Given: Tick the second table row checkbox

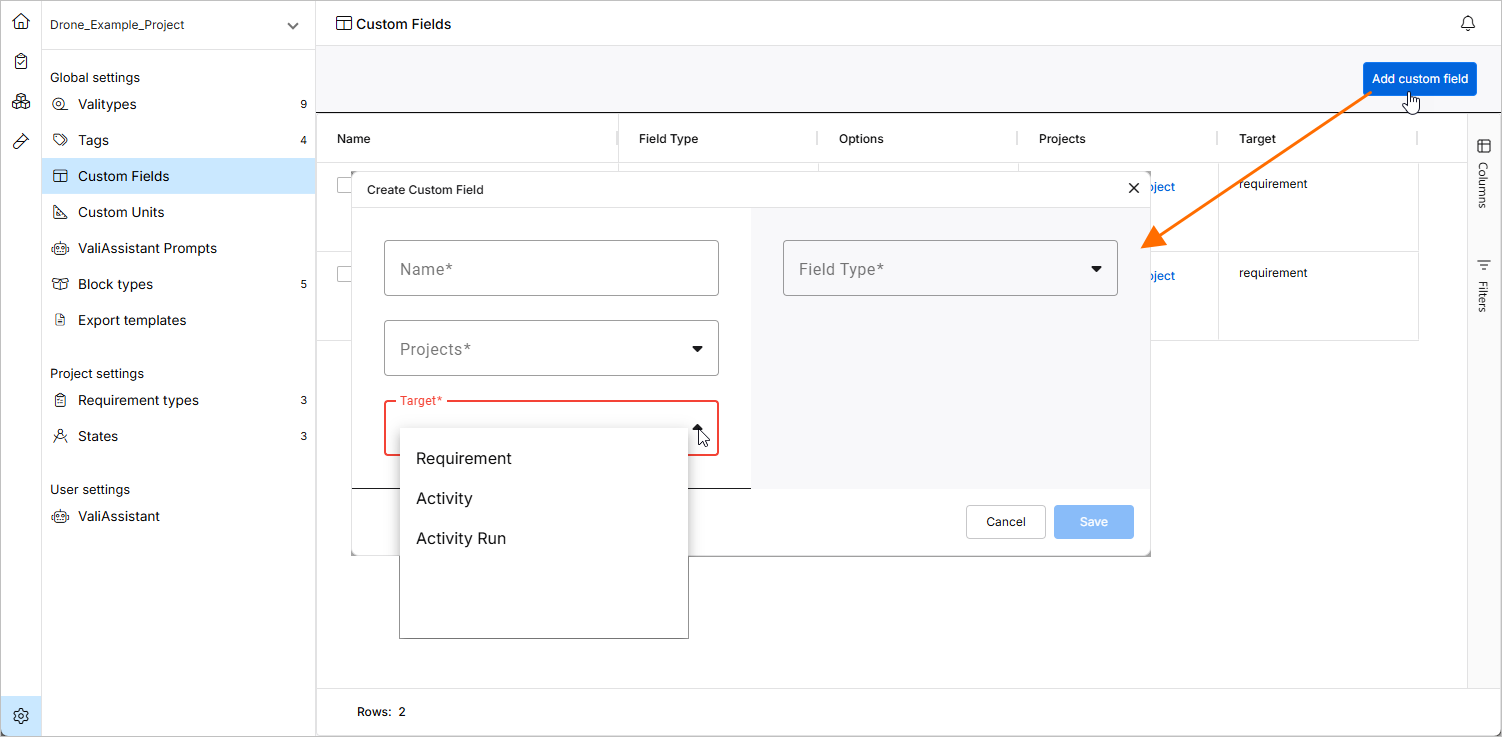Looking at the screenshot, I should pos(344,274).
